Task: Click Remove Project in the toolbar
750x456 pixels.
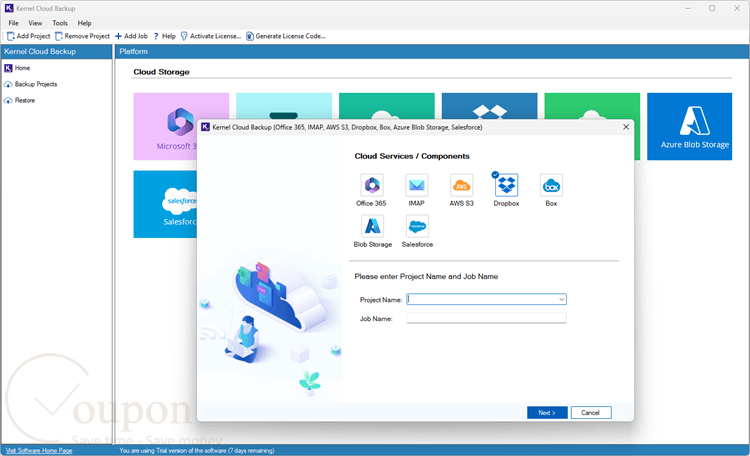Action: [x=82, y=36]
